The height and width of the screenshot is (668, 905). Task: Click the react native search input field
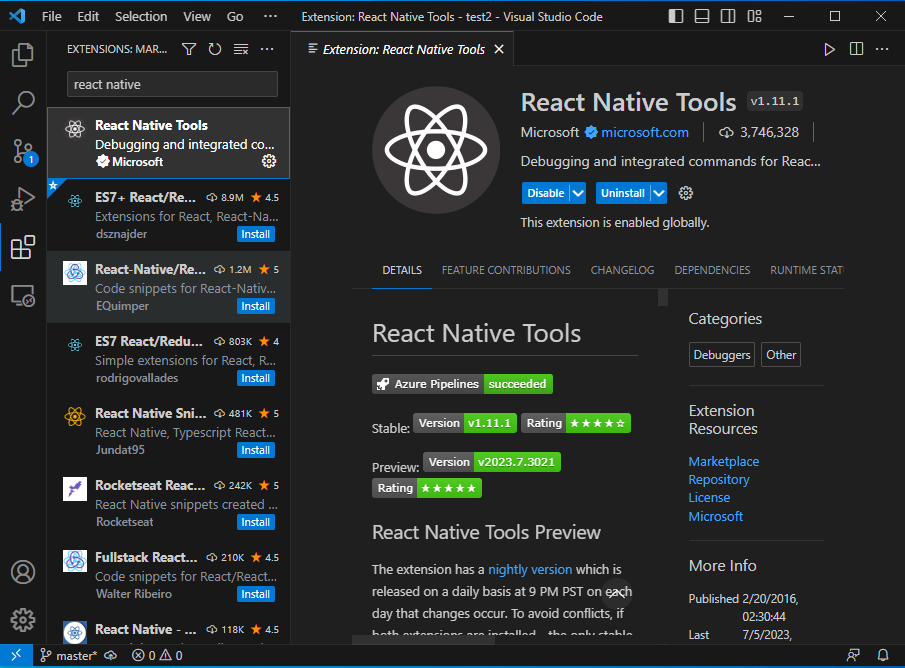coord(171,85)
